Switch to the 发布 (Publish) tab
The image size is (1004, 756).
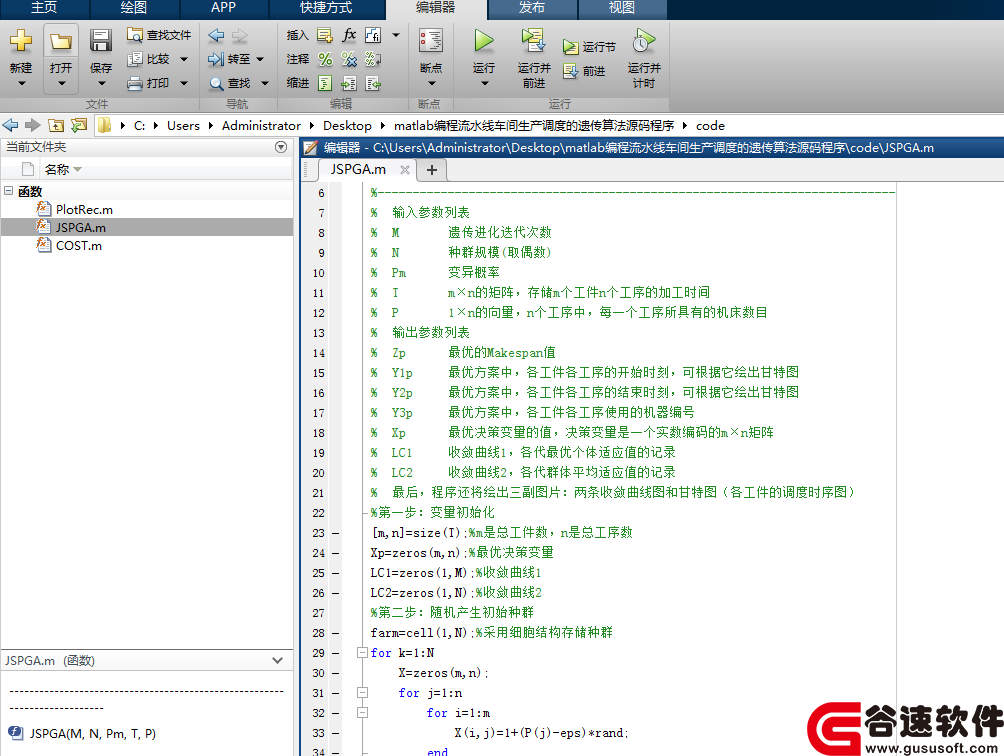pyautogui.click(x=532, y=8)
